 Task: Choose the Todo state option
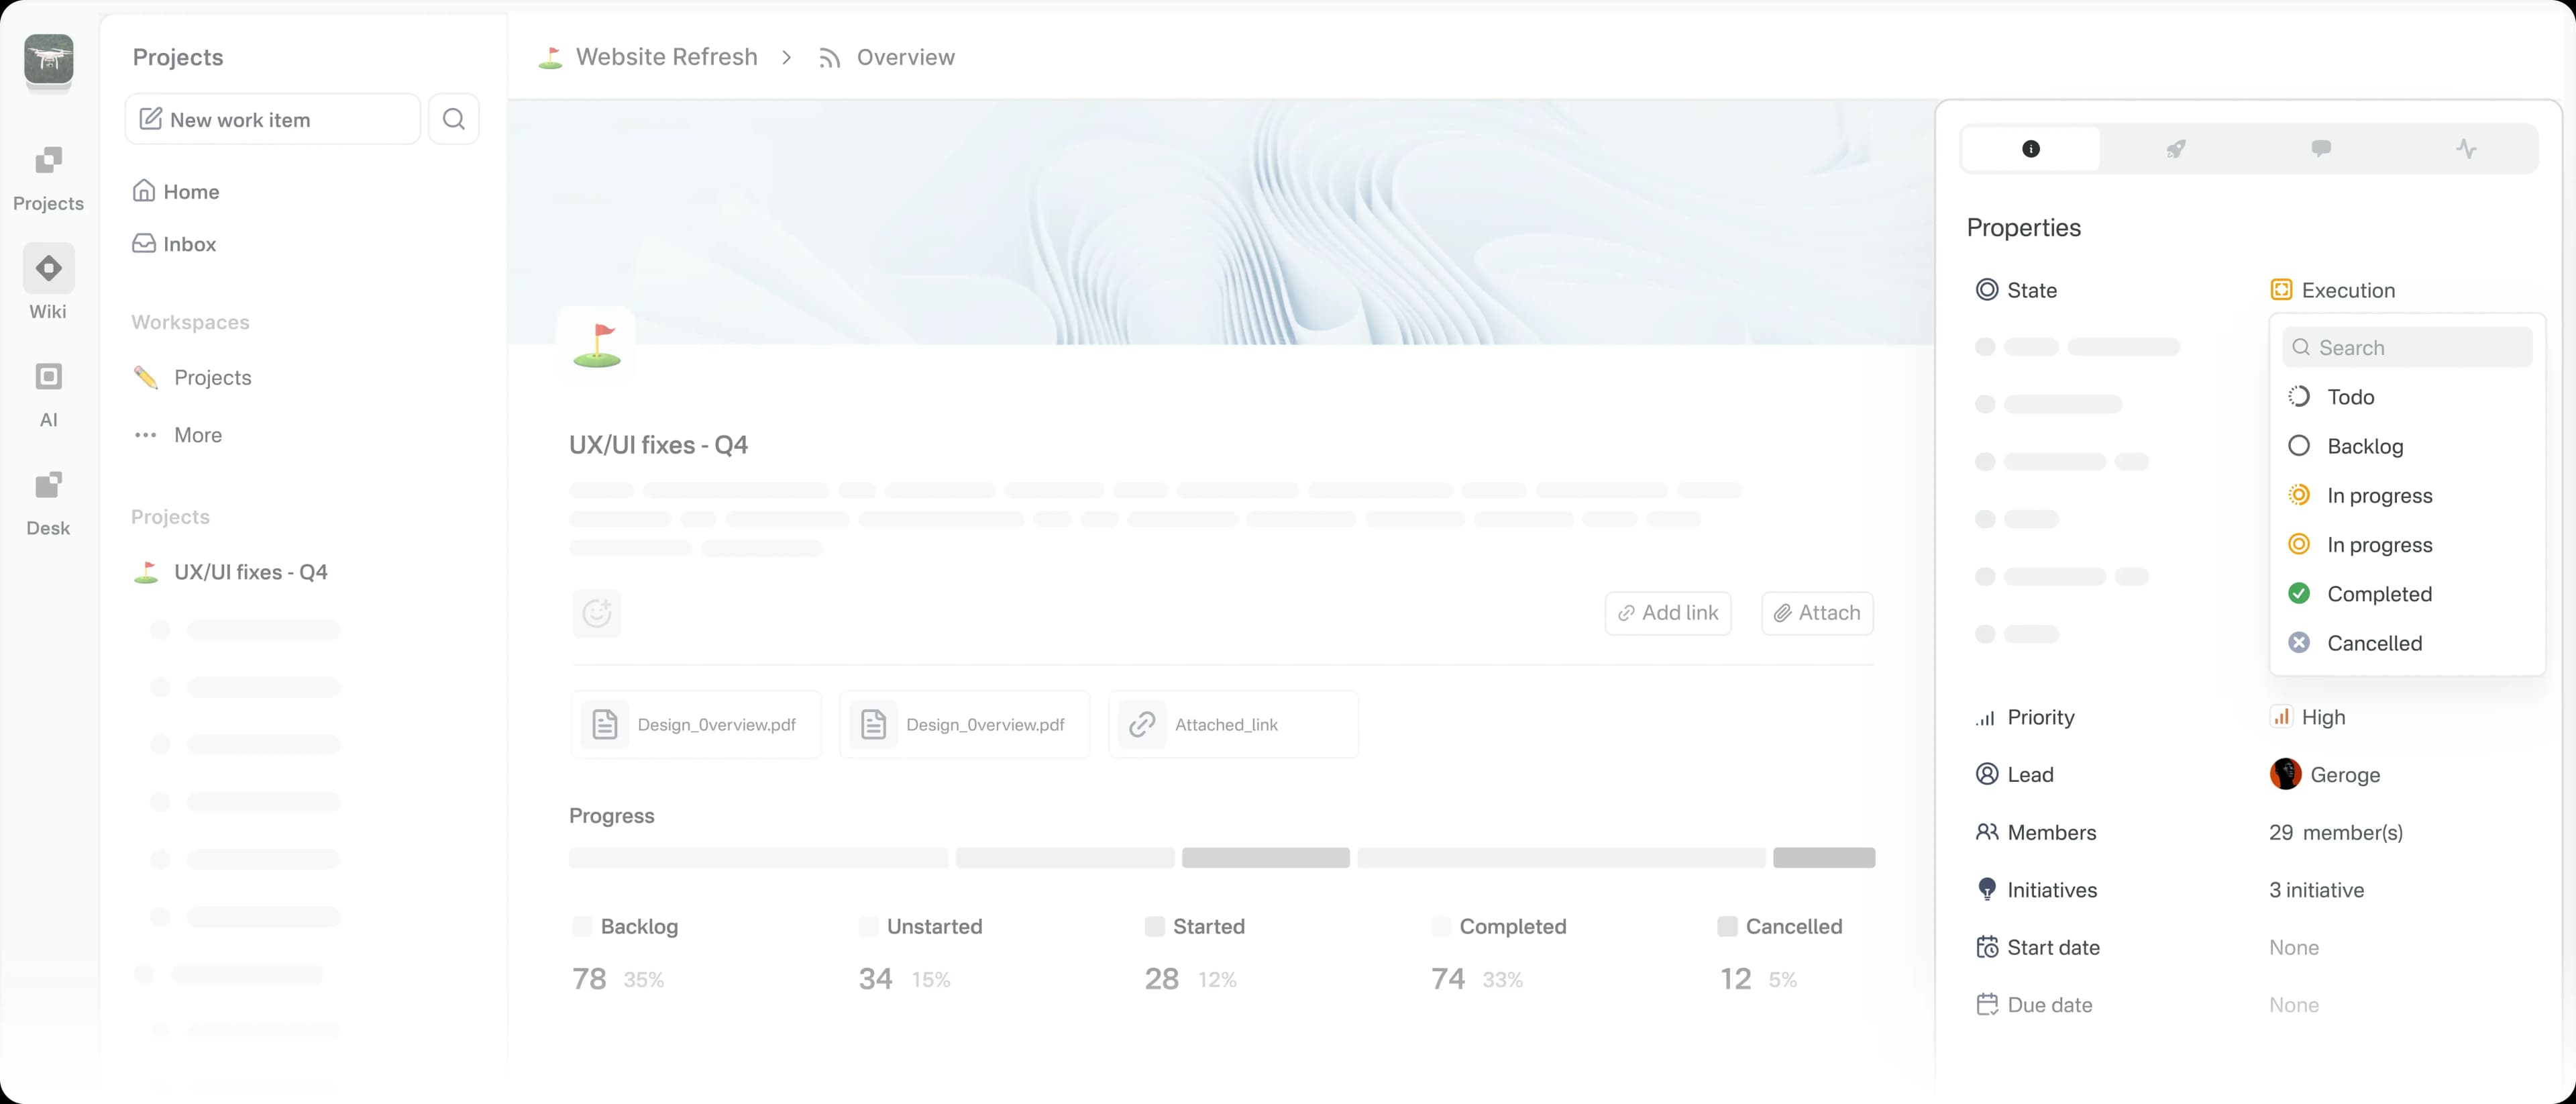2352,396
